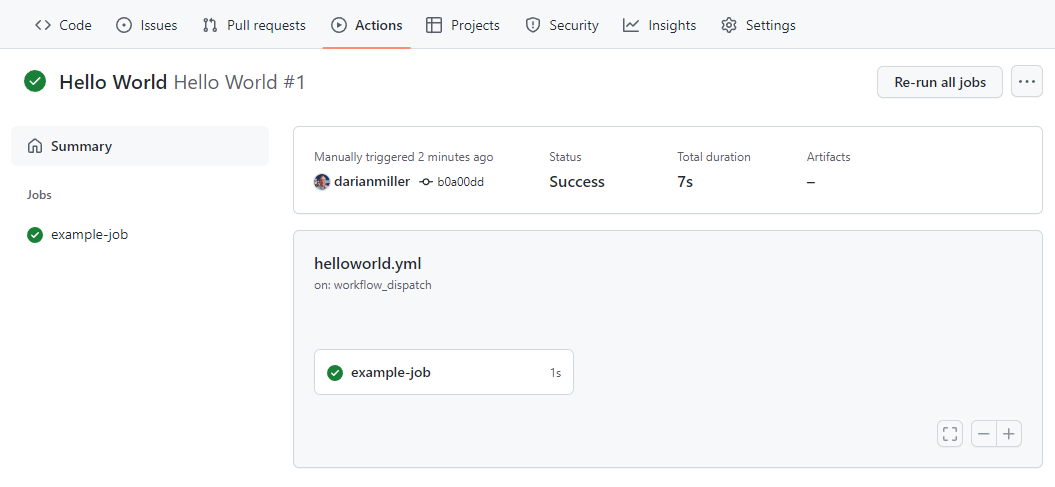Click the helloworld.yml workflow file name
Image resolution: width=1055 pixels, height=487 pixels.
click(367, 263)
